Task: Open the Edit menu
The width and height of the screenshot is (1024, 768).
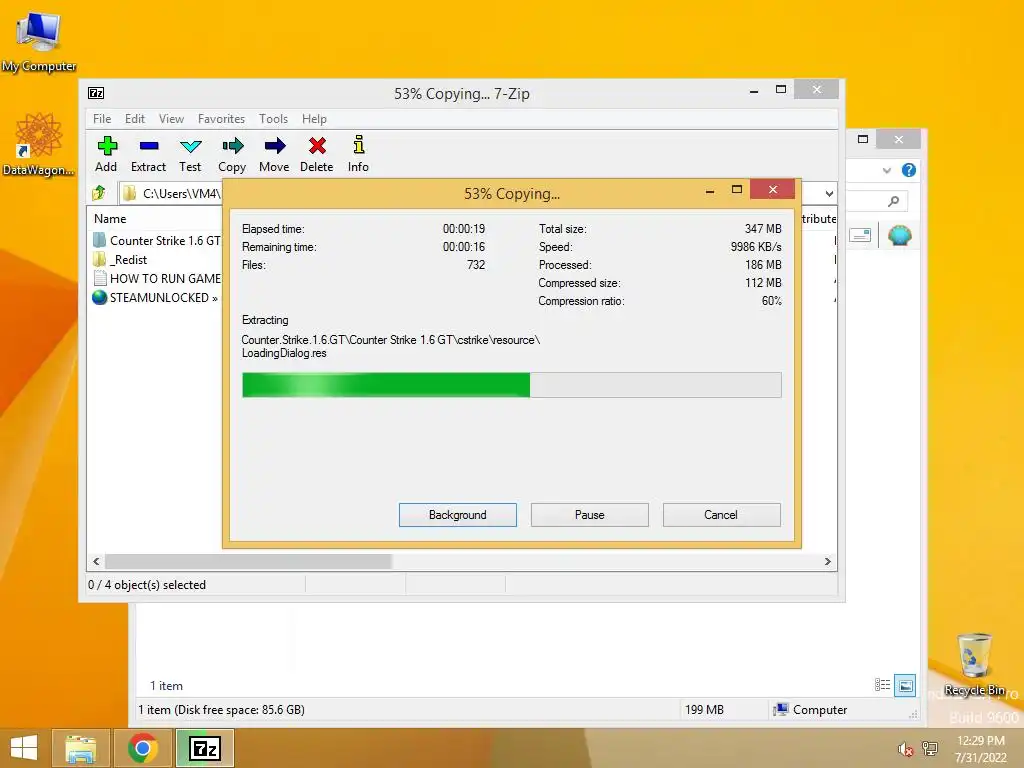Action: point(135,119)
